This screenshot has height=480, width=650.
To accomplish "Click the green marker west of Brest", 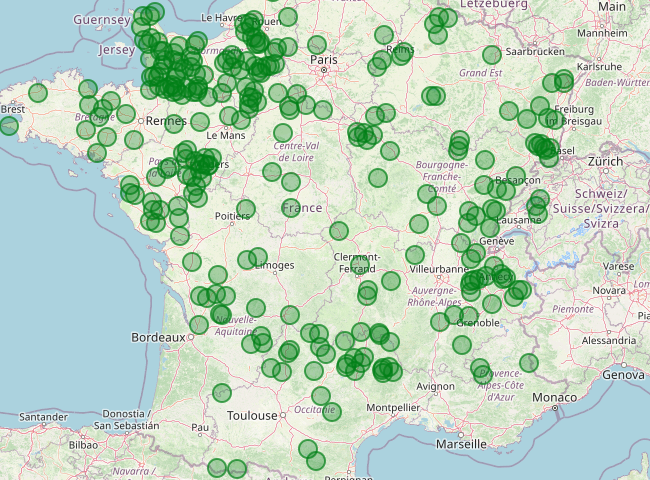I will pyautogui.click(x=9, y=125).
